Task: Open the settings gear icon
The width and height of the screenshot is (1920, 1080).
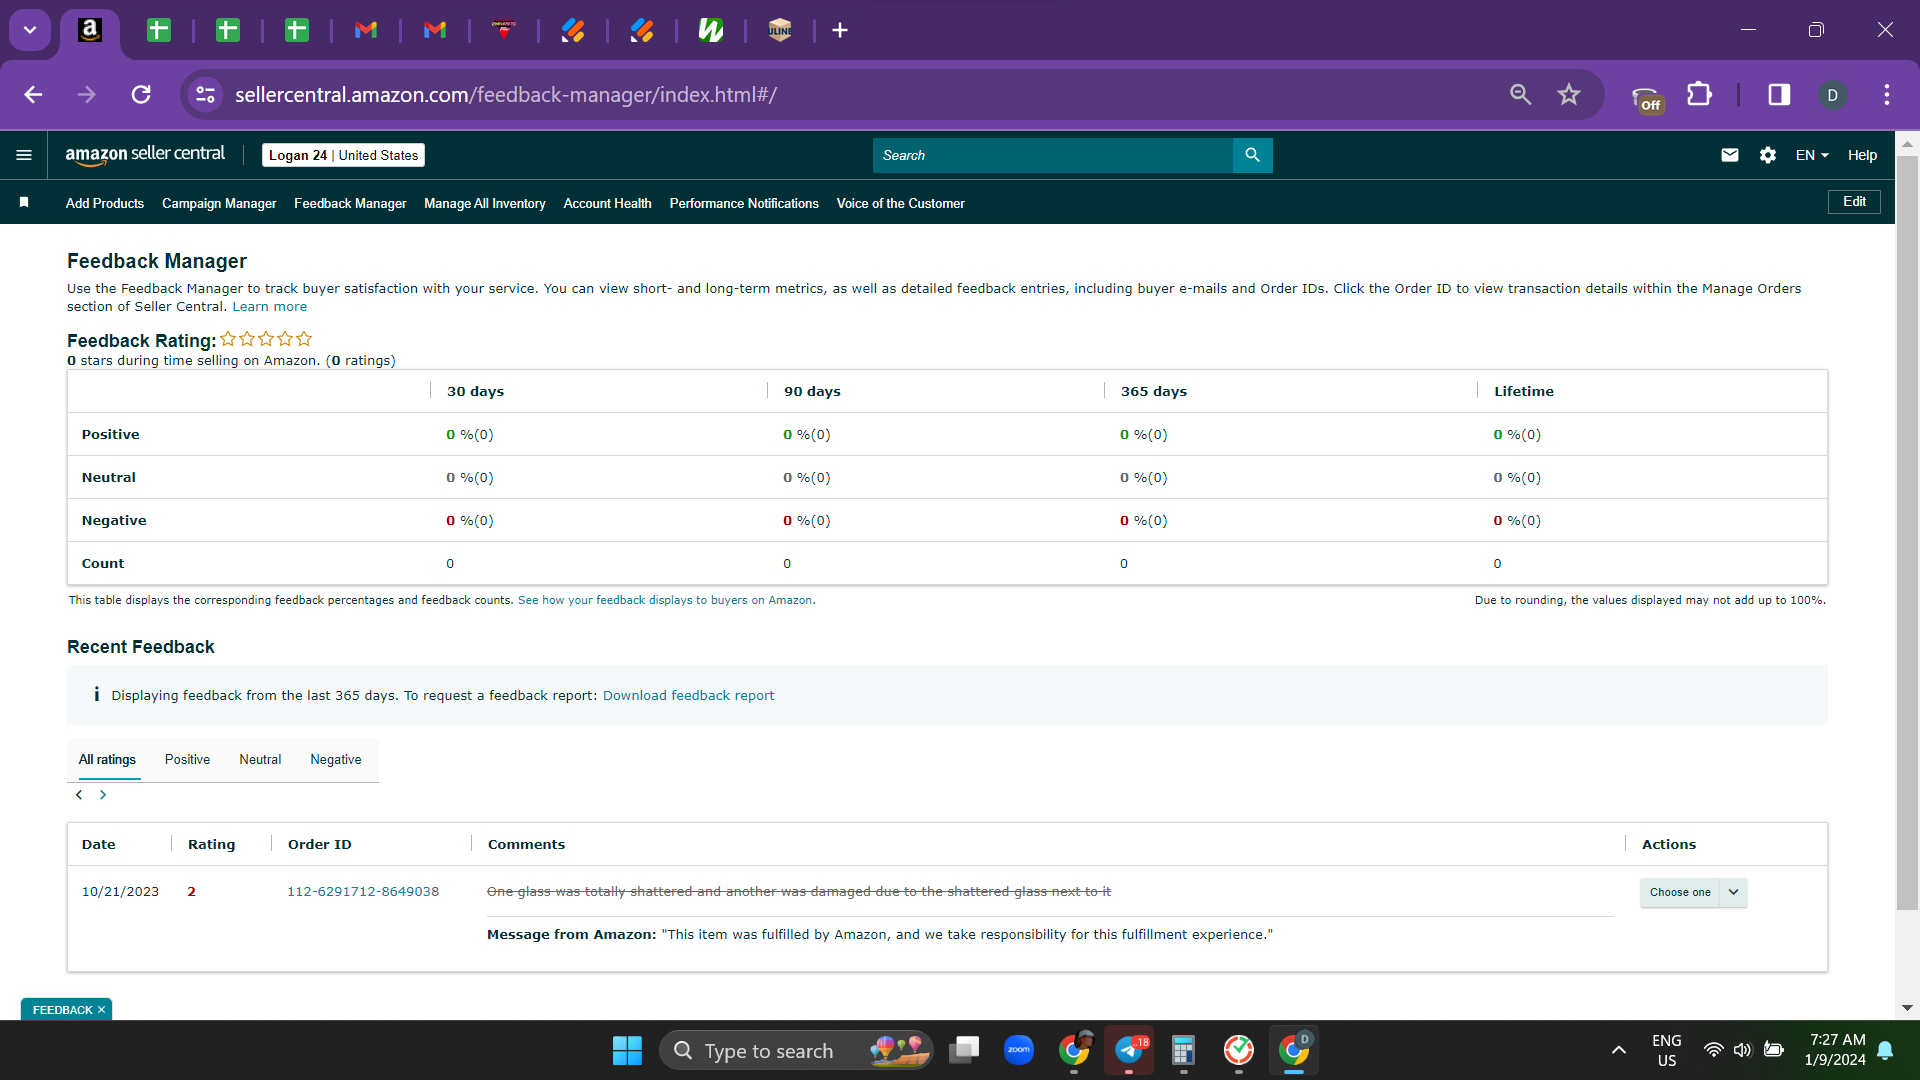Action: [x=1768, y=155]
